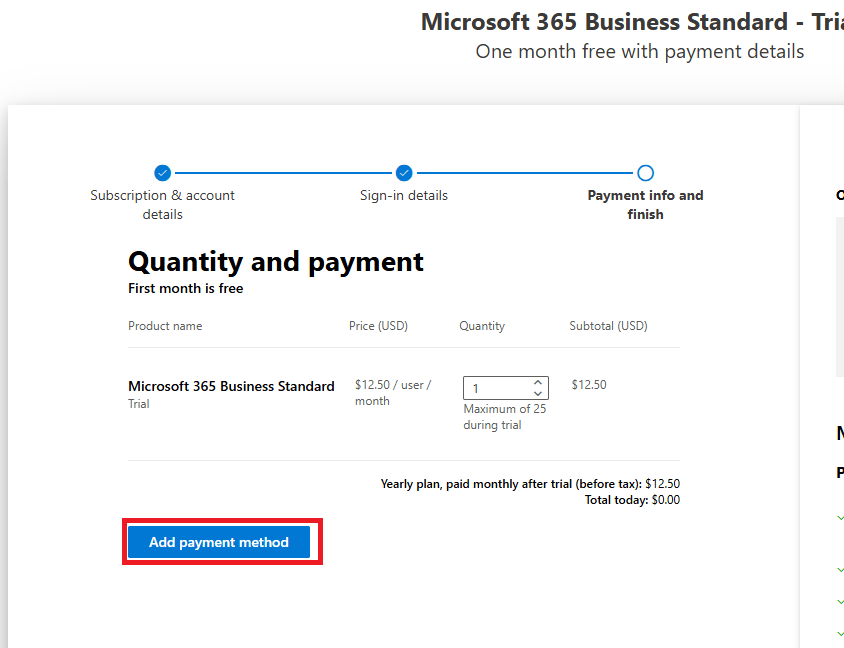Click the 'Maximum of 25 during trial' note

pyautogui.click(x=505, y=417)
